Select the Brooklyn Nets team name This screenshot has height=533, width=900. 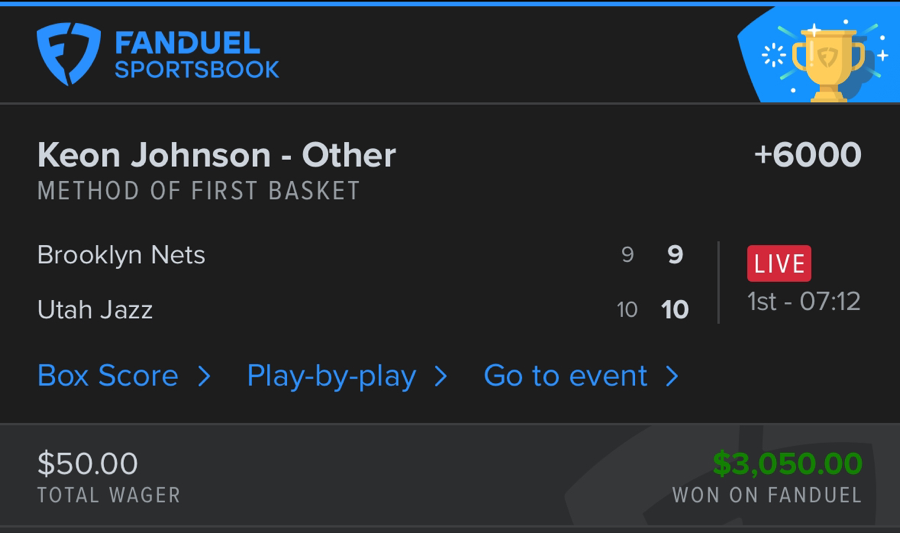pyautogui.click(x=121, y=255)
